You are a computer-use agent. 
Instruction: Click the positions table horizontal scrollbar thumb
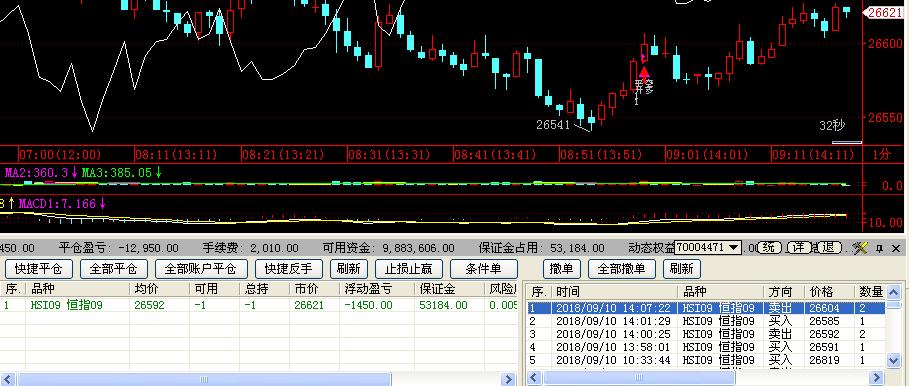click(204, 380)
